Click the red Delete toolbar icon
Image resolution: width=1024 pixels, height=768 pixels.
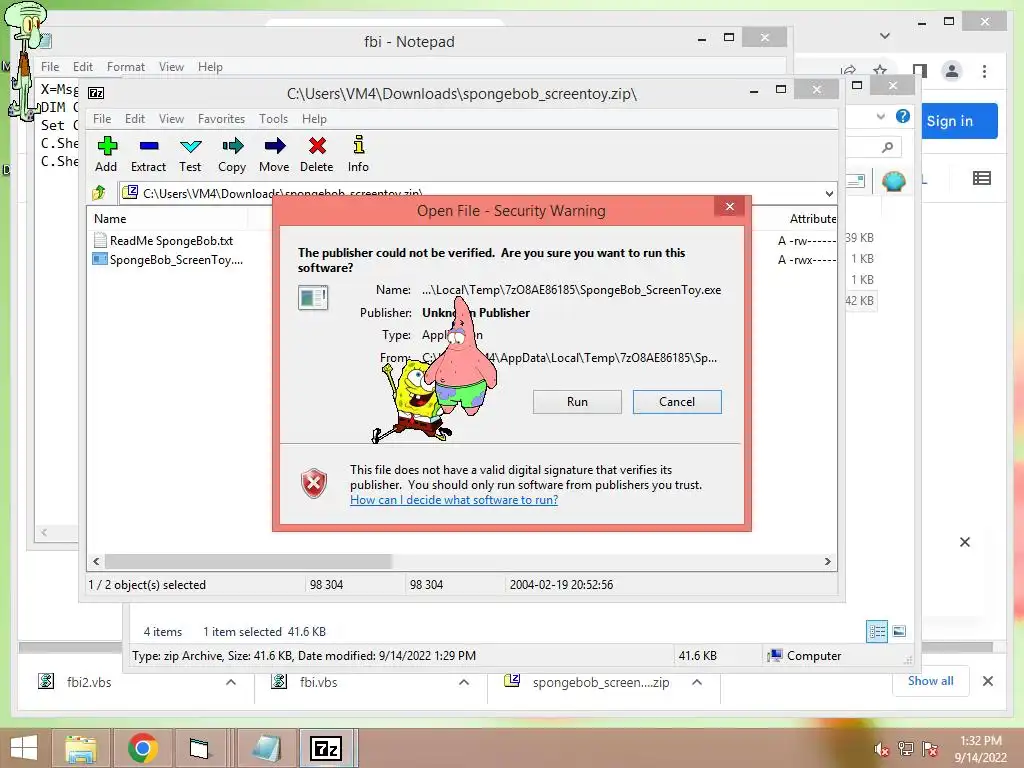pyautogui.click(x=317, y=154)
